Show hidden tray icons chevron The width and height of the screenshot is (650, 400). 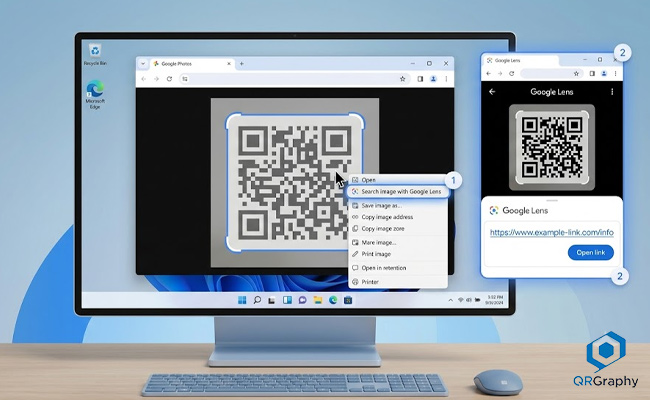point(451,300)
